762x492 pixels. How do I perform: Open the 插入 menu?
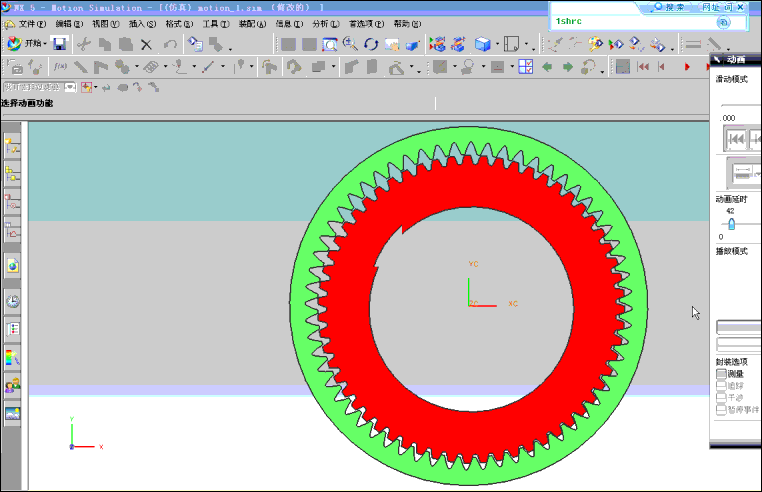click(142, 24)
